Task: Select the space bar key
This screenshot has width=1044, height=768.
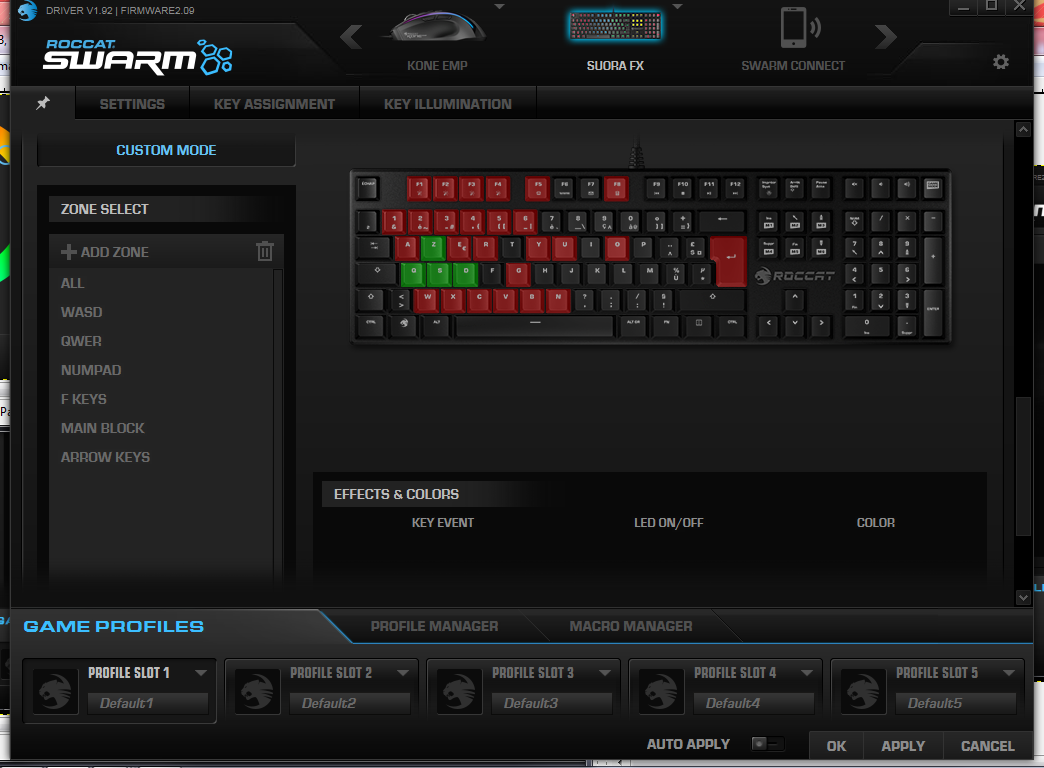Action: tap(535, 325)
